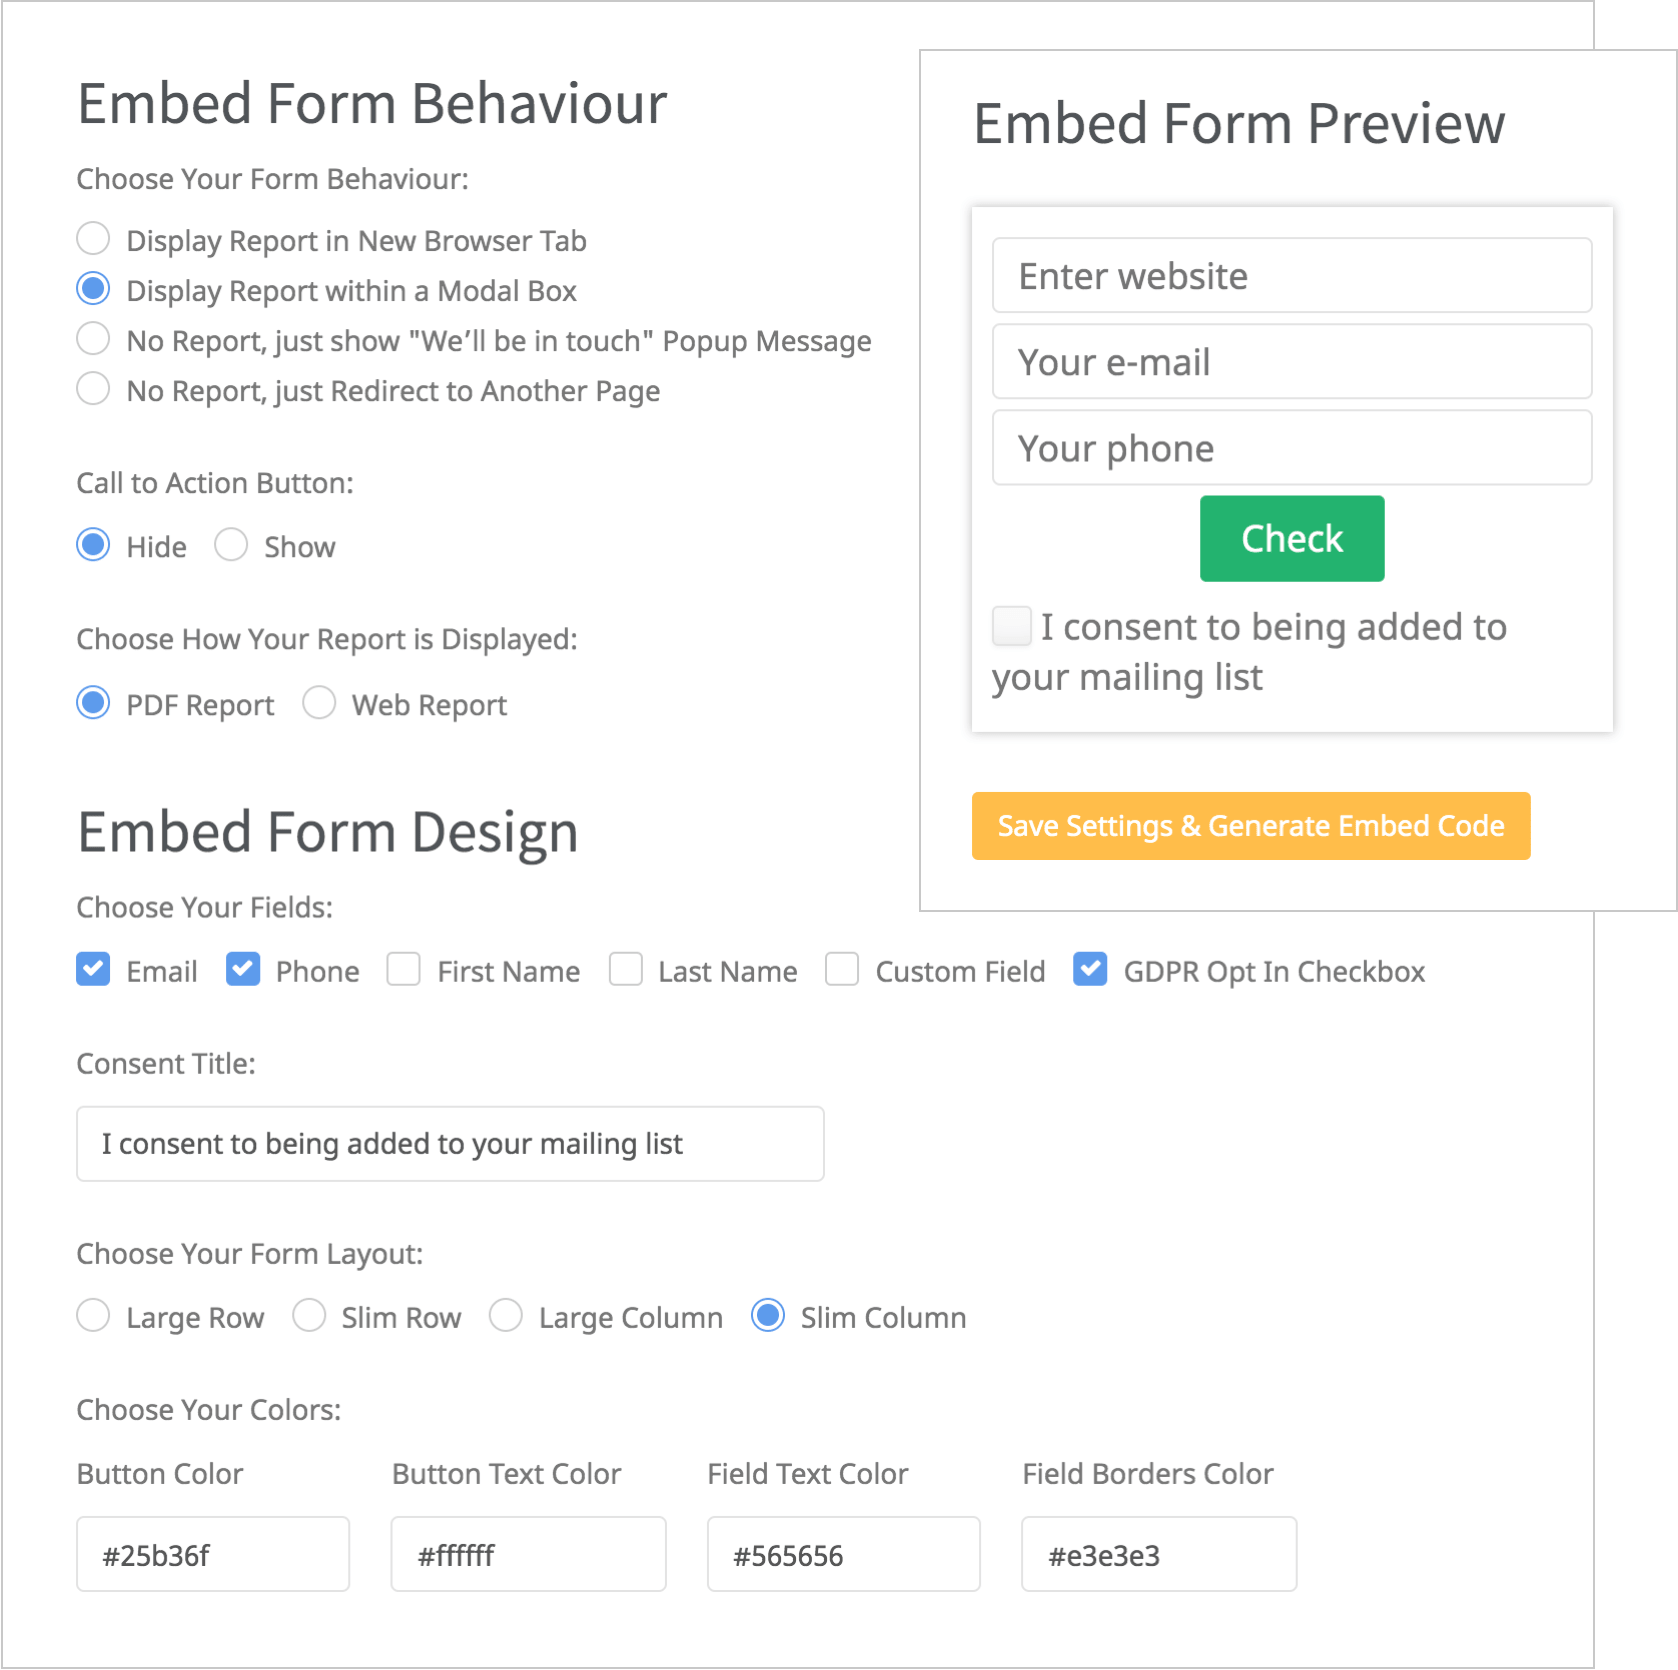Image resolution: width=1678 pixels, height=1670 pixels.
Task: Select "Display Report in New Browser Tab"
Action: 93,238
